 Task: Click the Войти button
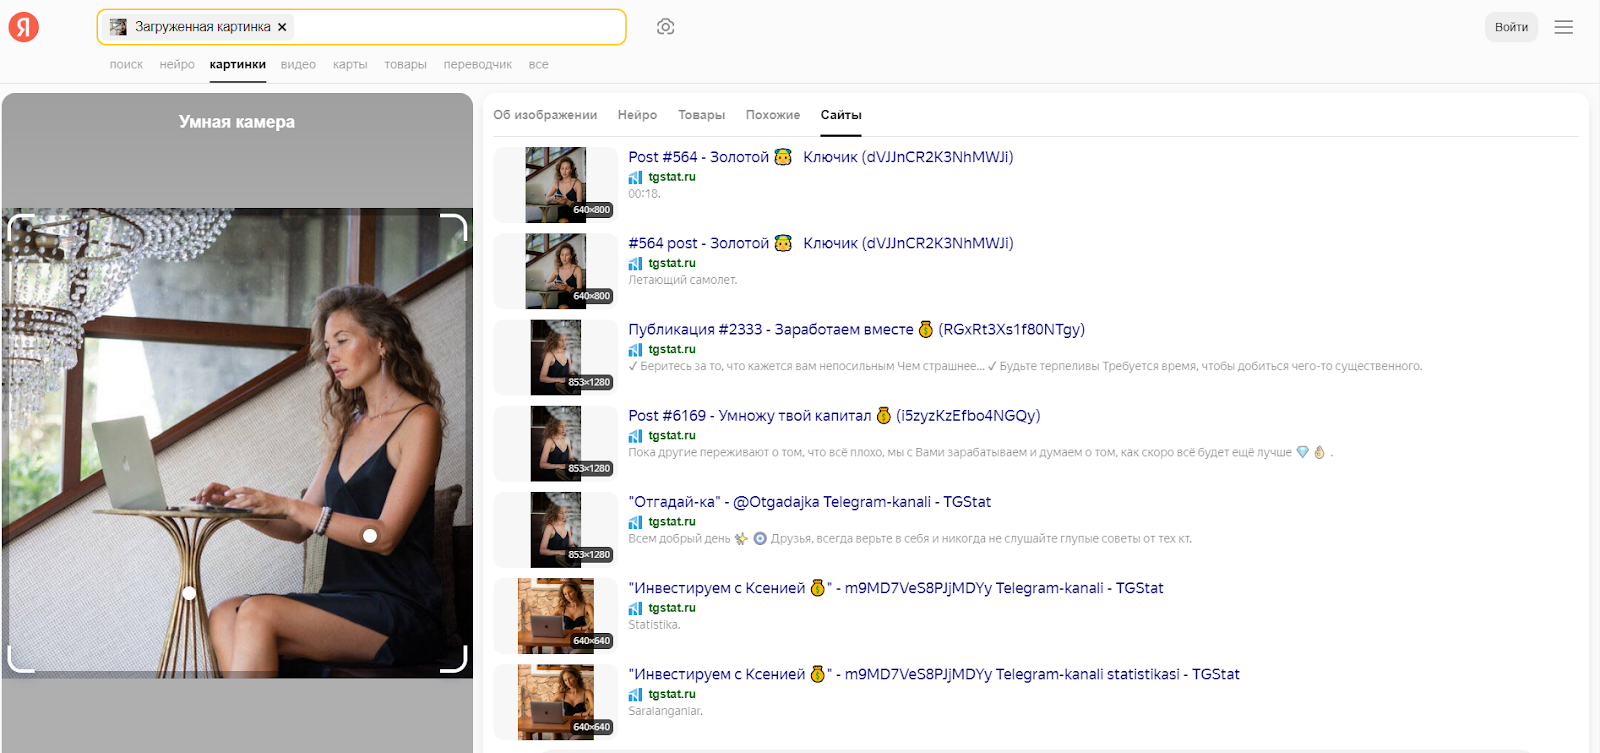[1511, 27]
